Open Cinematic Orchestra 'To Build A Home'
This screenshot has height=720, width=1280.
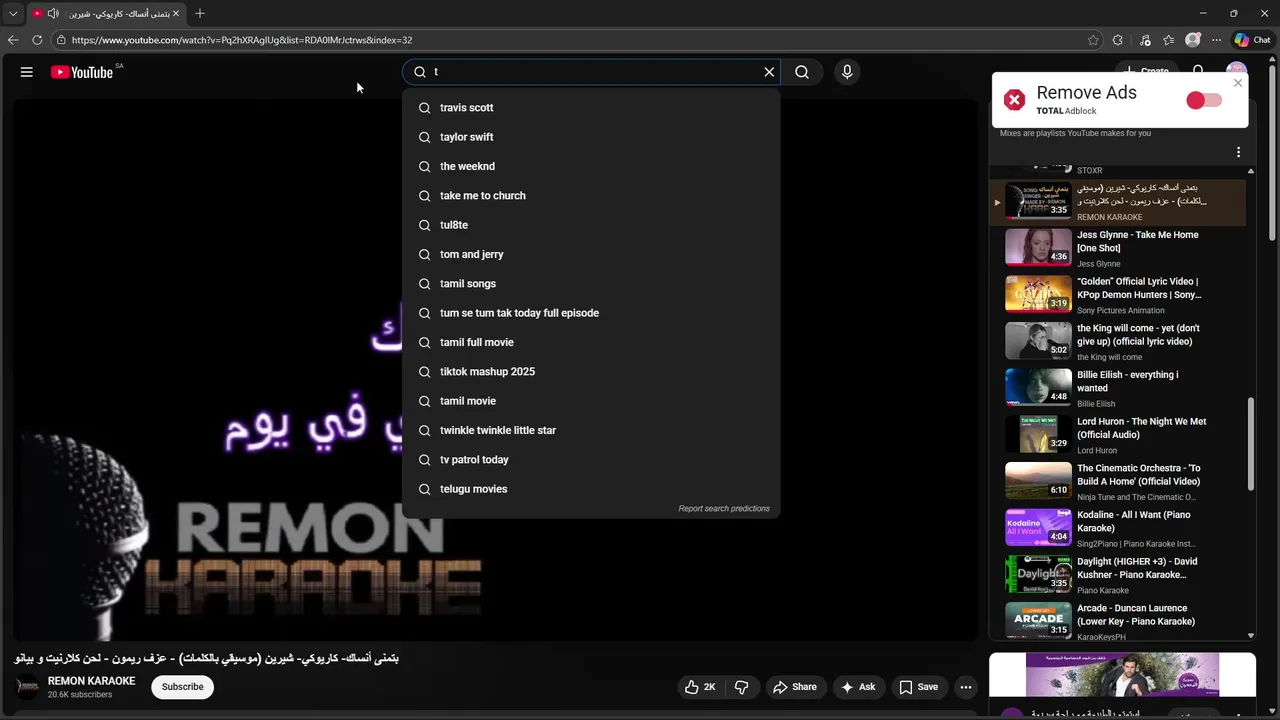(1123, 482)
